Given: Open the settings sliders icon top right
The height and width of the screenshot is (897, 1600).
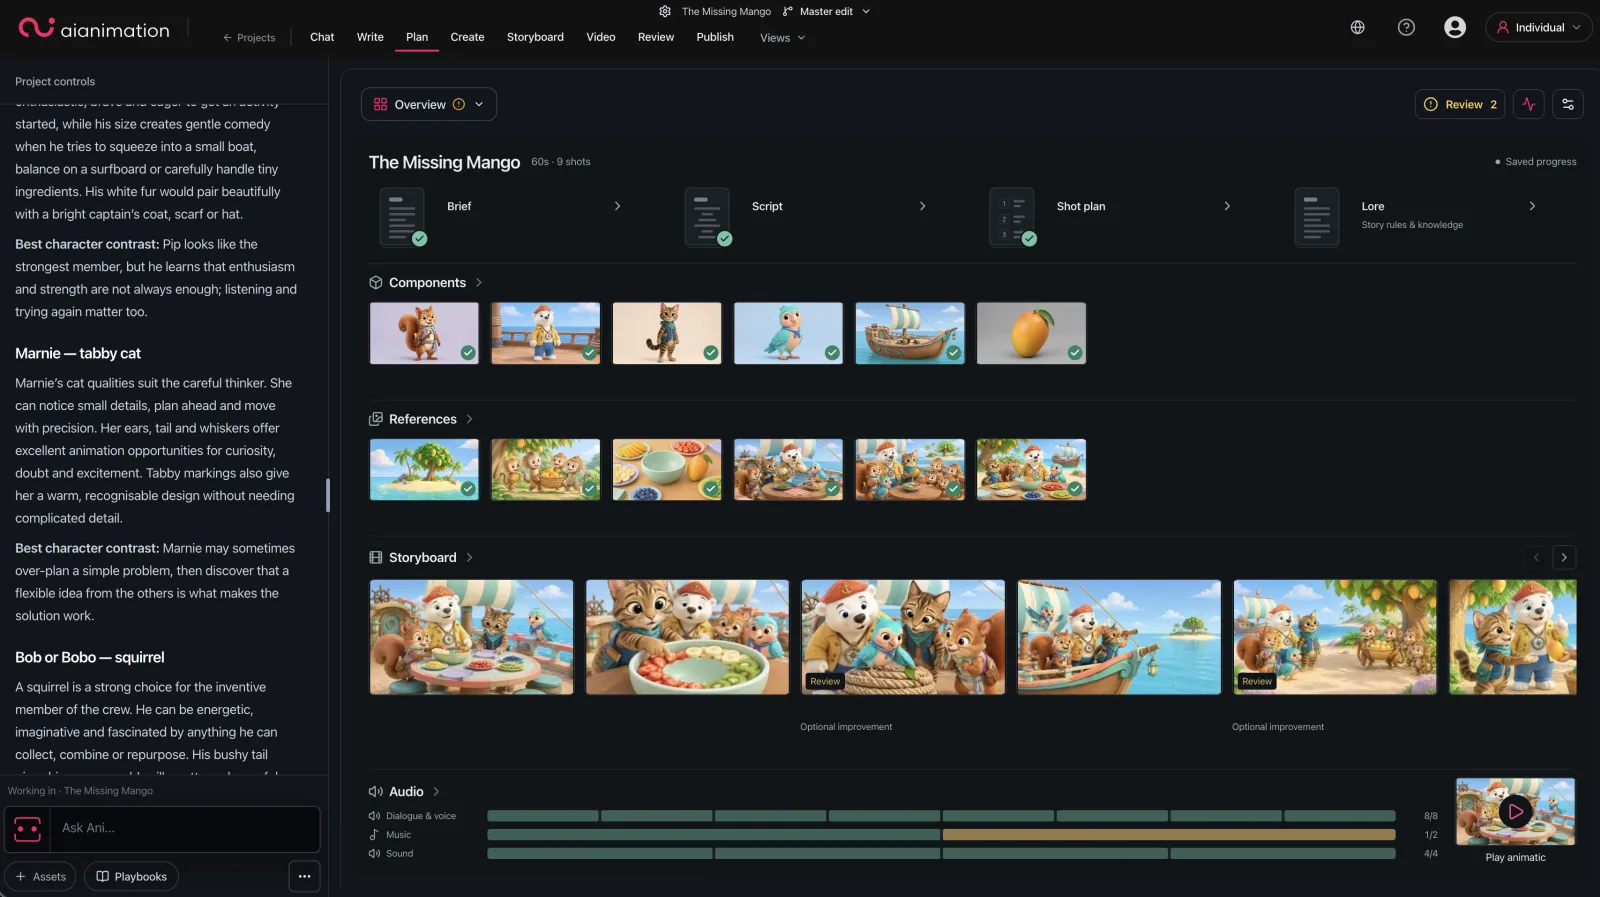Looking at the screenshot, I should point(1568,104).
